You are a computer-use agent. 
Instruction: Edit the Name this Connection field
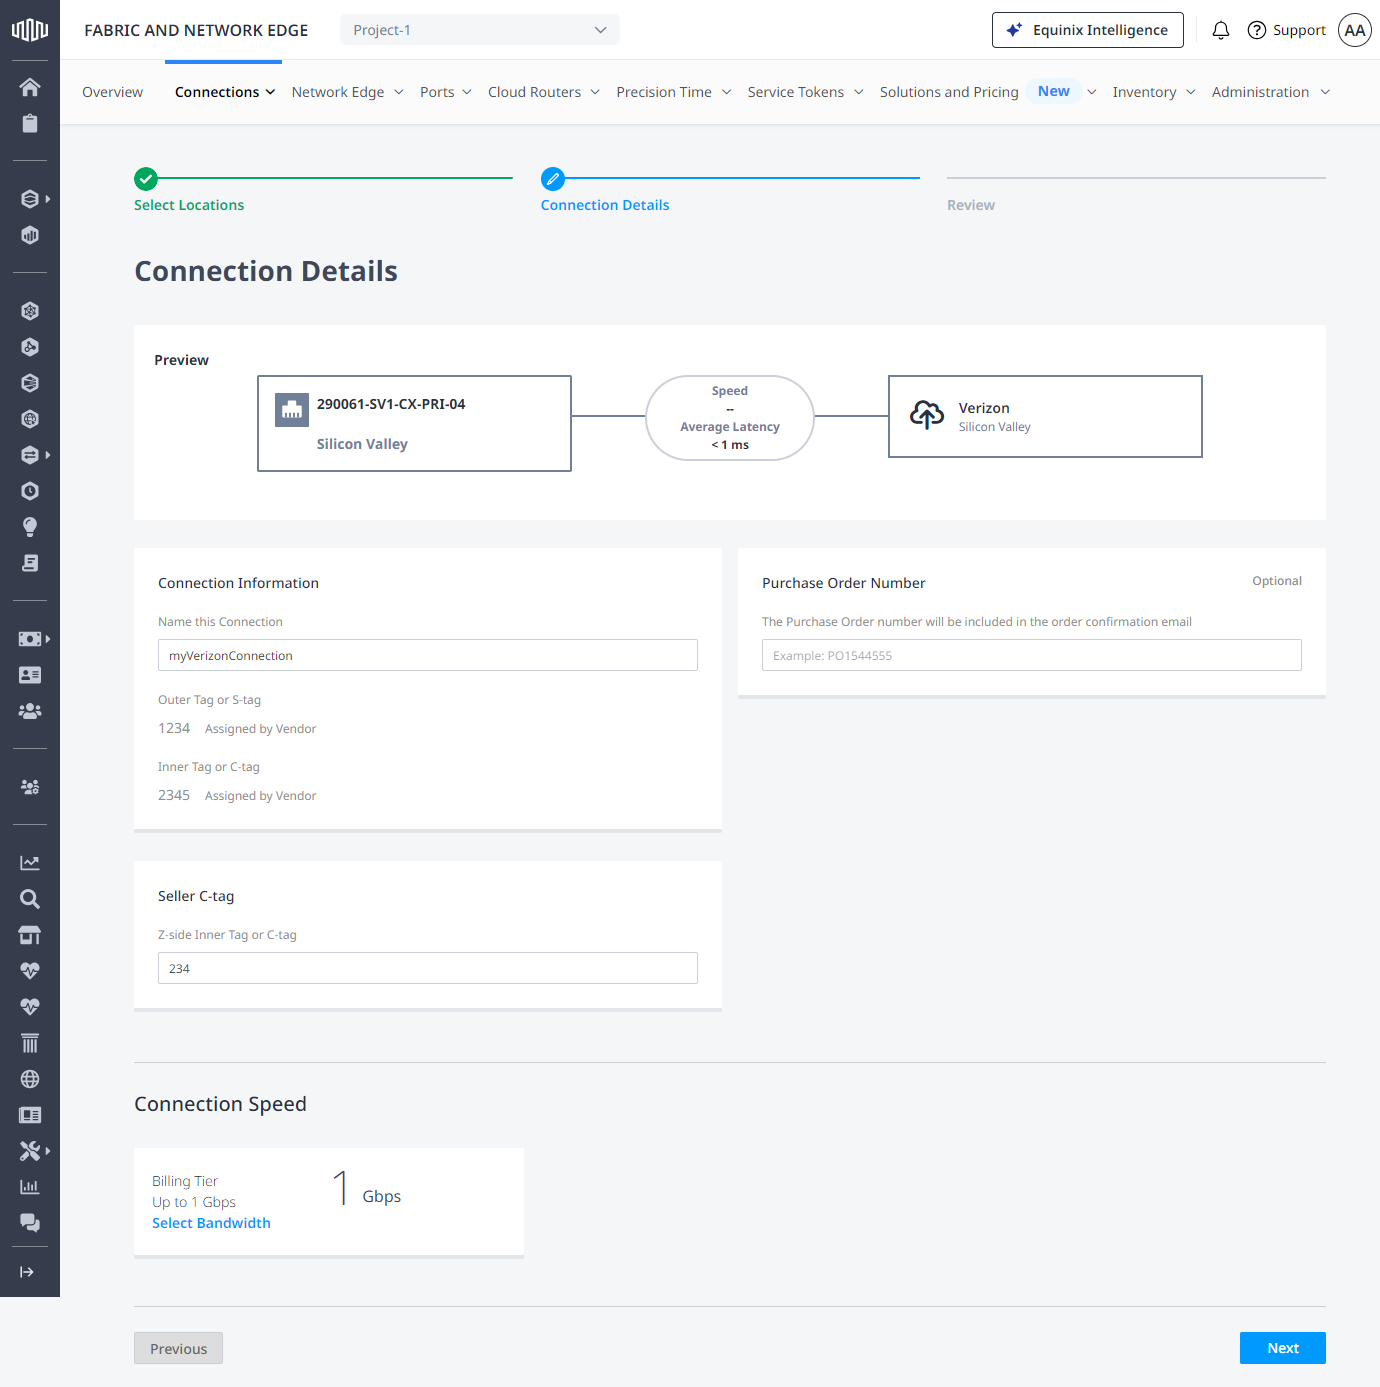[428, 655]
